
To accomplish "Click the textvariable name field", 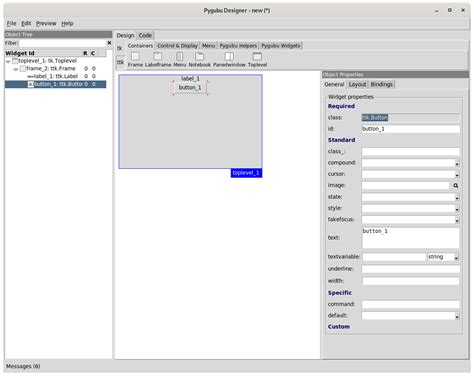I will coord(394,257).
